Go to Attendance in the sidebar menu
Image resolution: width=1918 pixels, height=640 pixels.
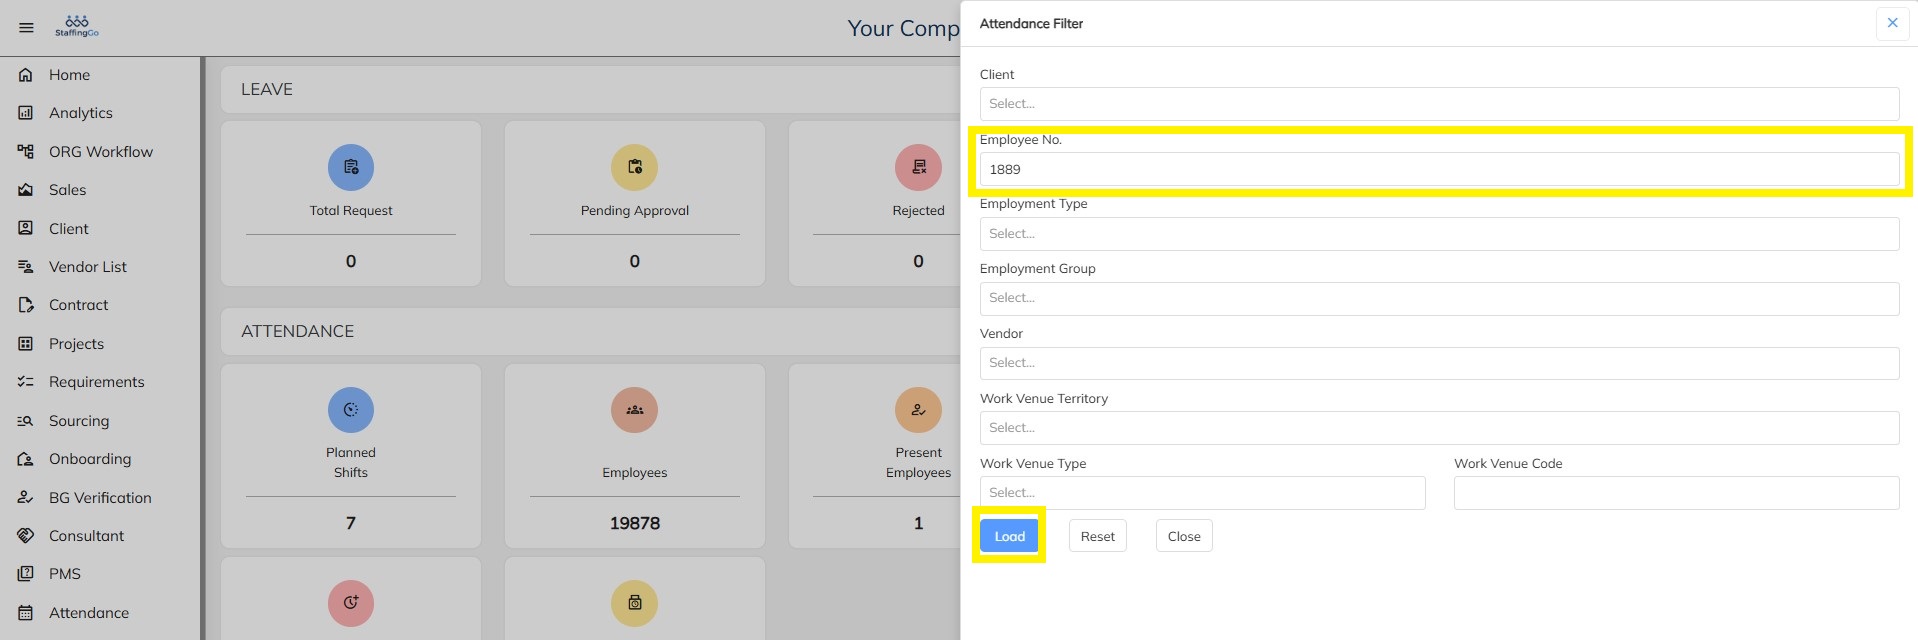(x=89, y=613)
